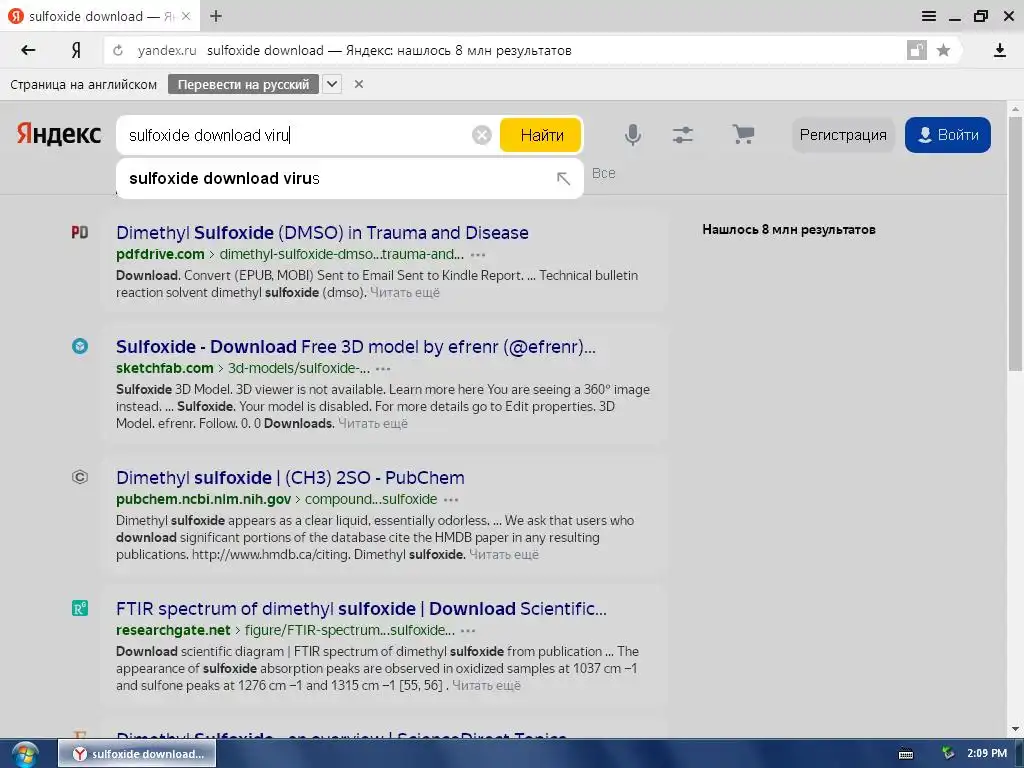This screenshot has height=768, width=1024.
Task: Open more options dots for sketchfab result
Action: 383,369
